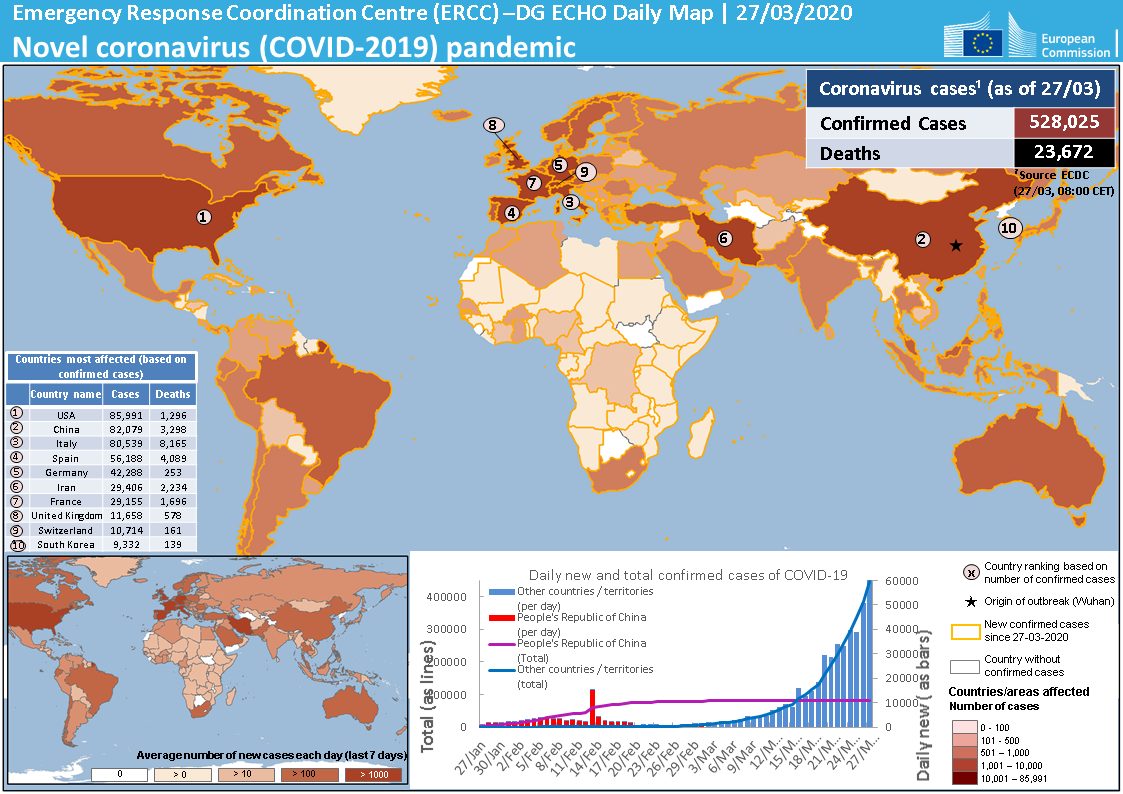Click the confirmed cases value 528,025
Viewport: 1123px width, 794px height.
pyautogui.click(x=1064, y=122)
